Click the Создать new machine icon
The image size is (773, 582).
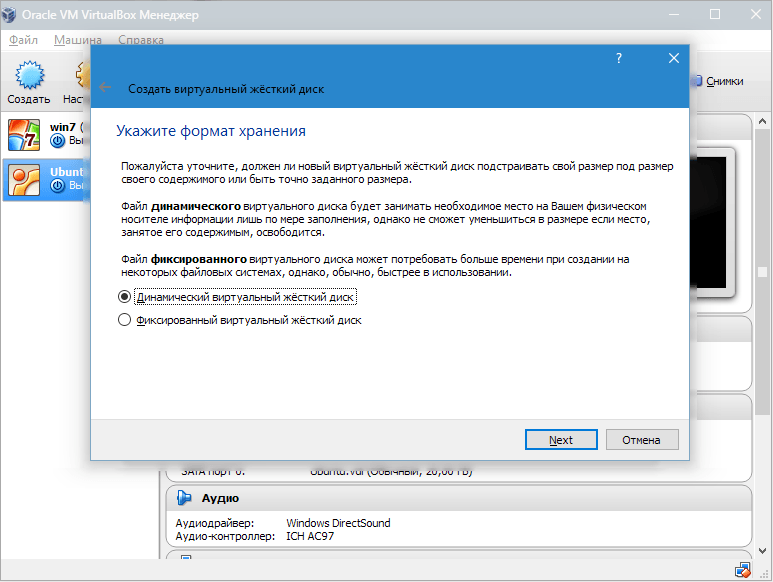28,76
